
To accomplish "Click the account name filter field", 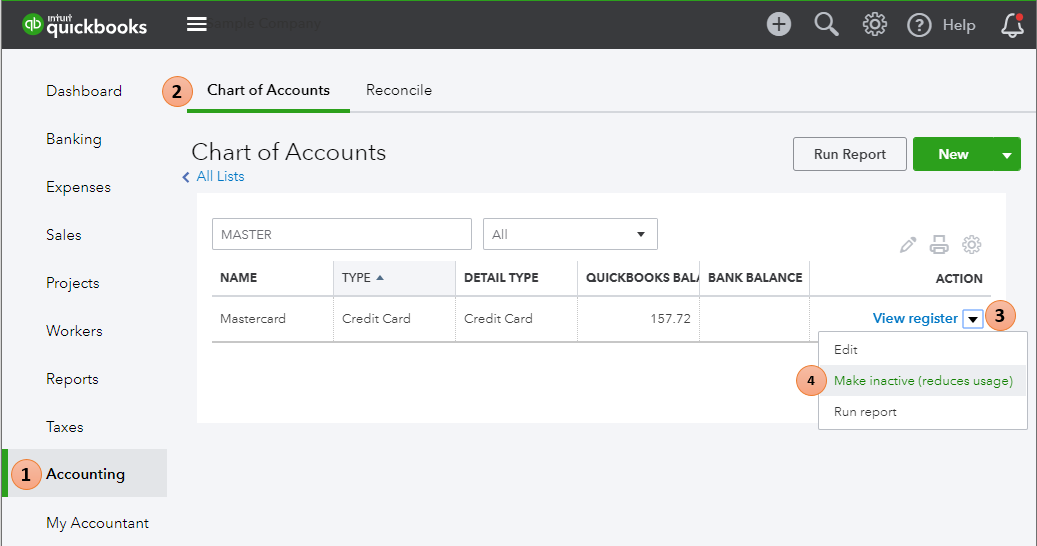I will (342, 234).
